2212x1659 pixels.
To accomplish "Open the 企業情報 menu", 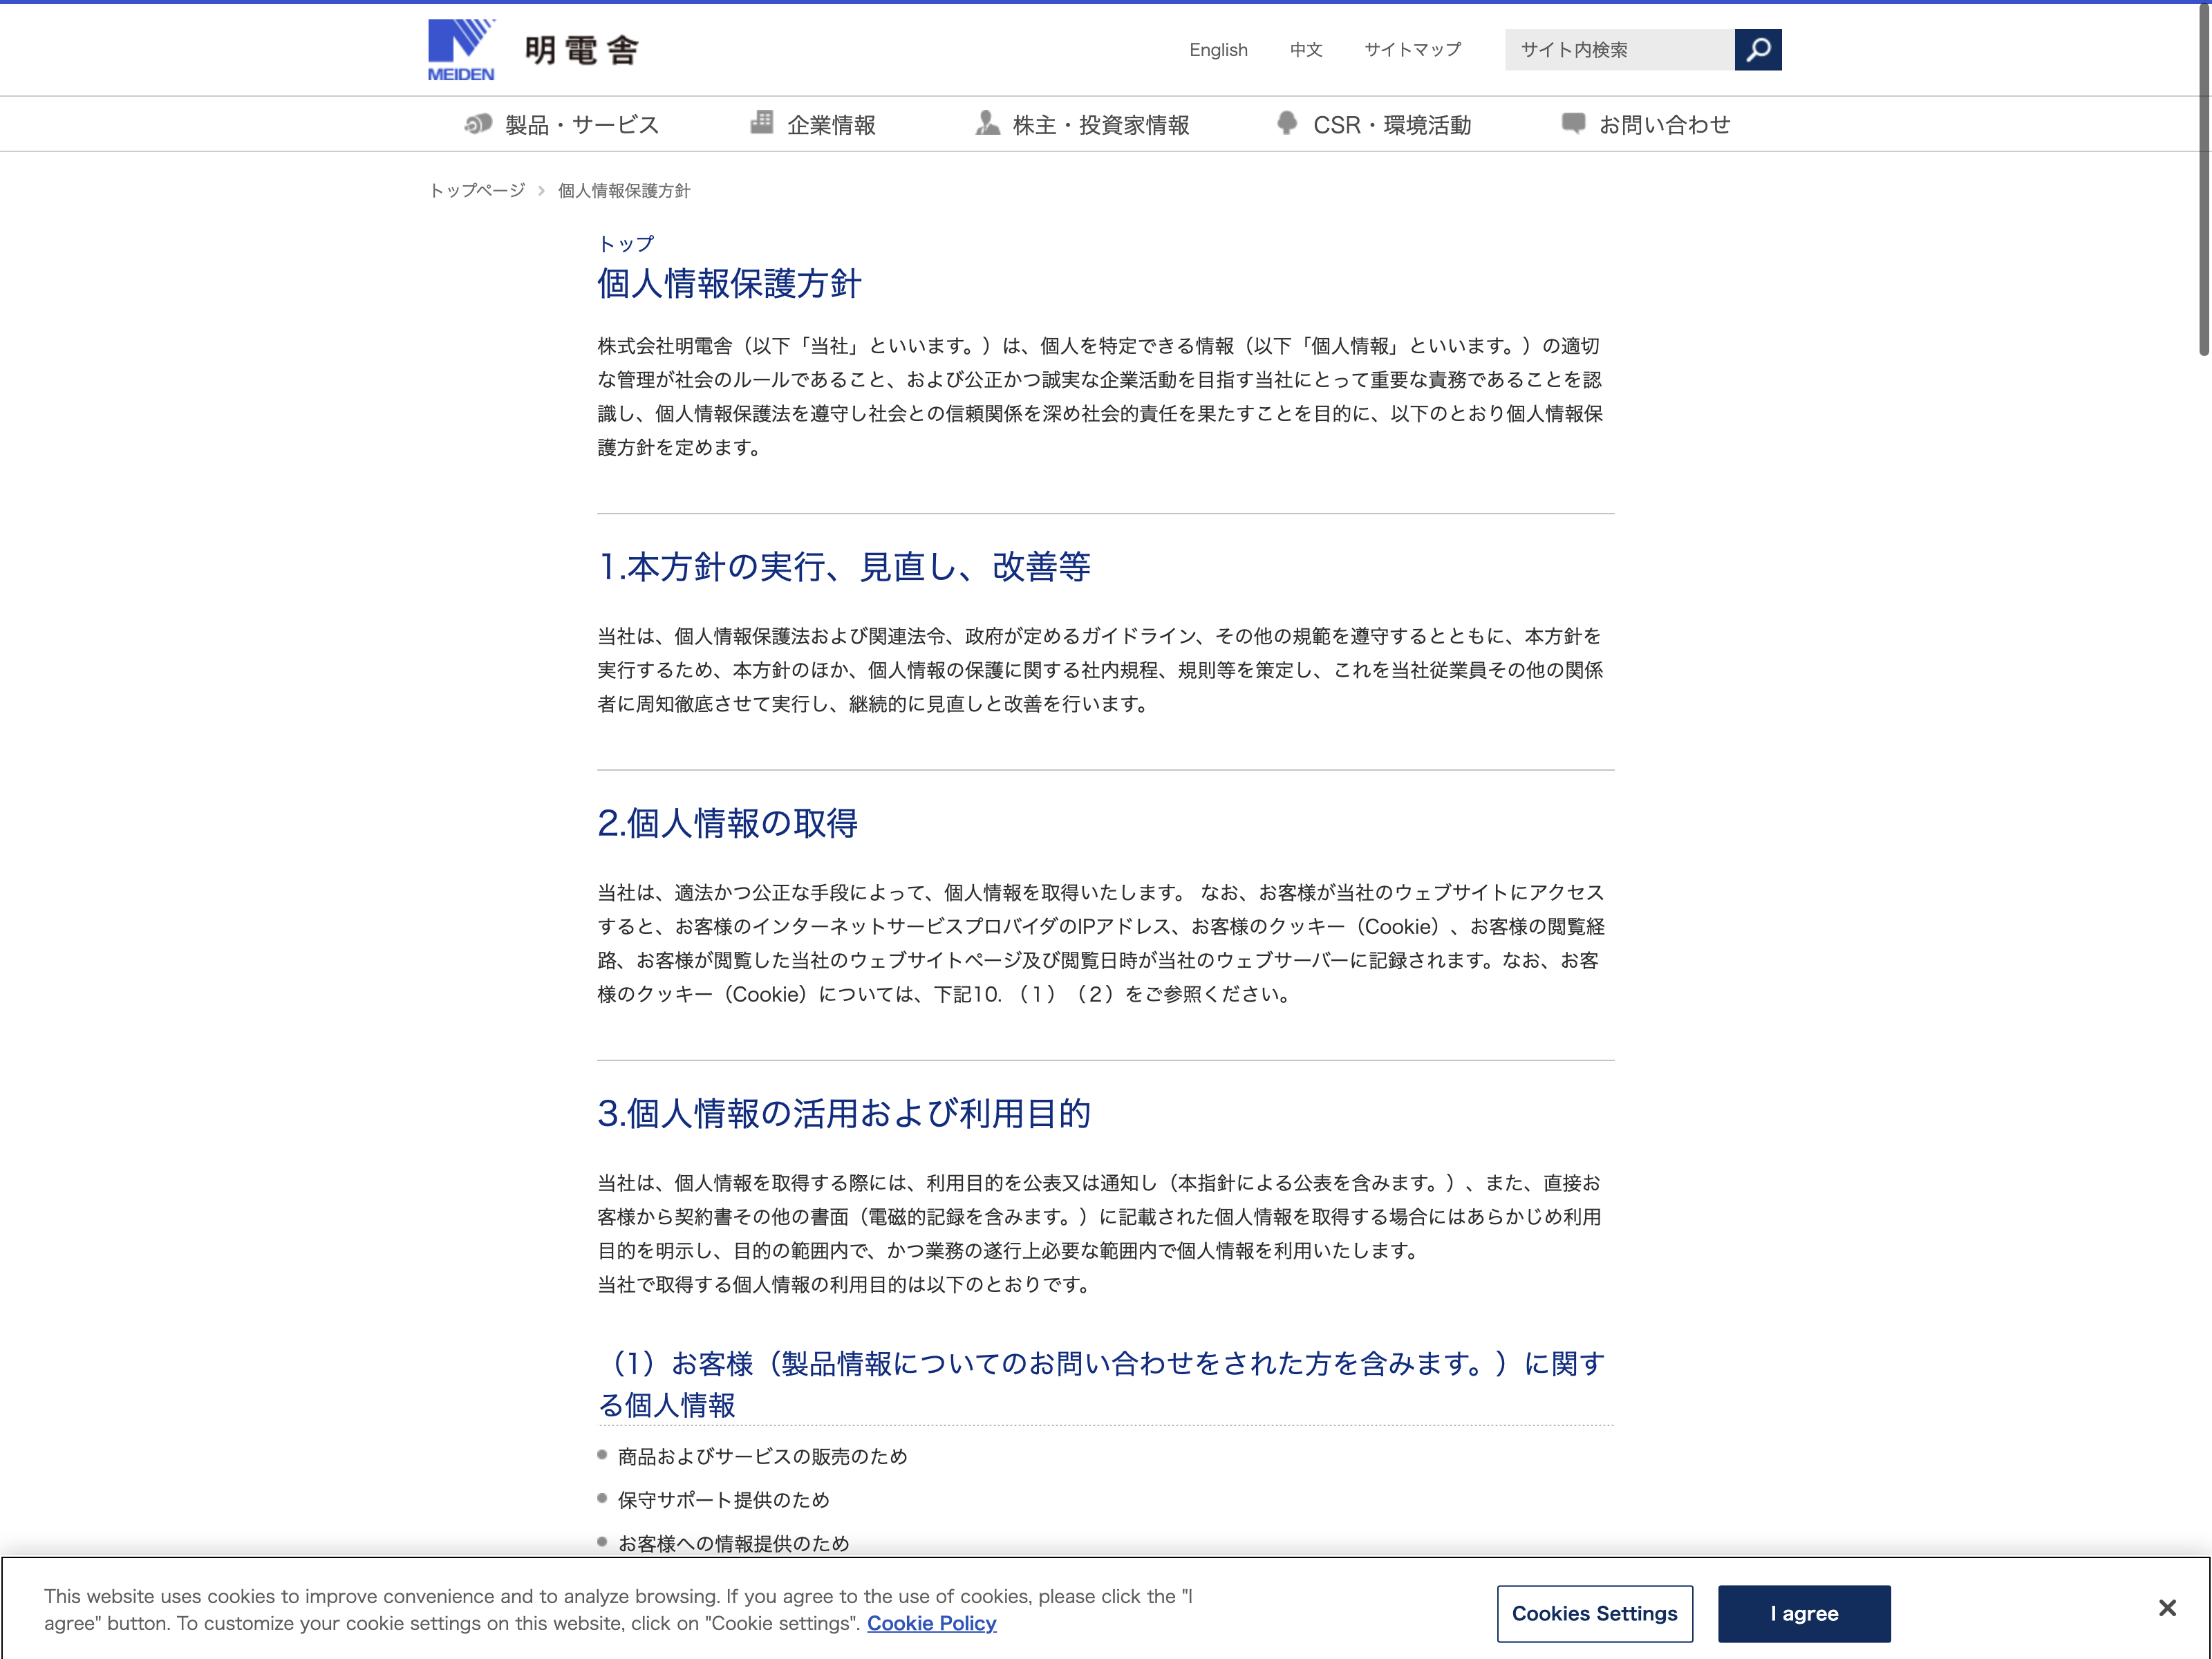I will coord(830,125).
